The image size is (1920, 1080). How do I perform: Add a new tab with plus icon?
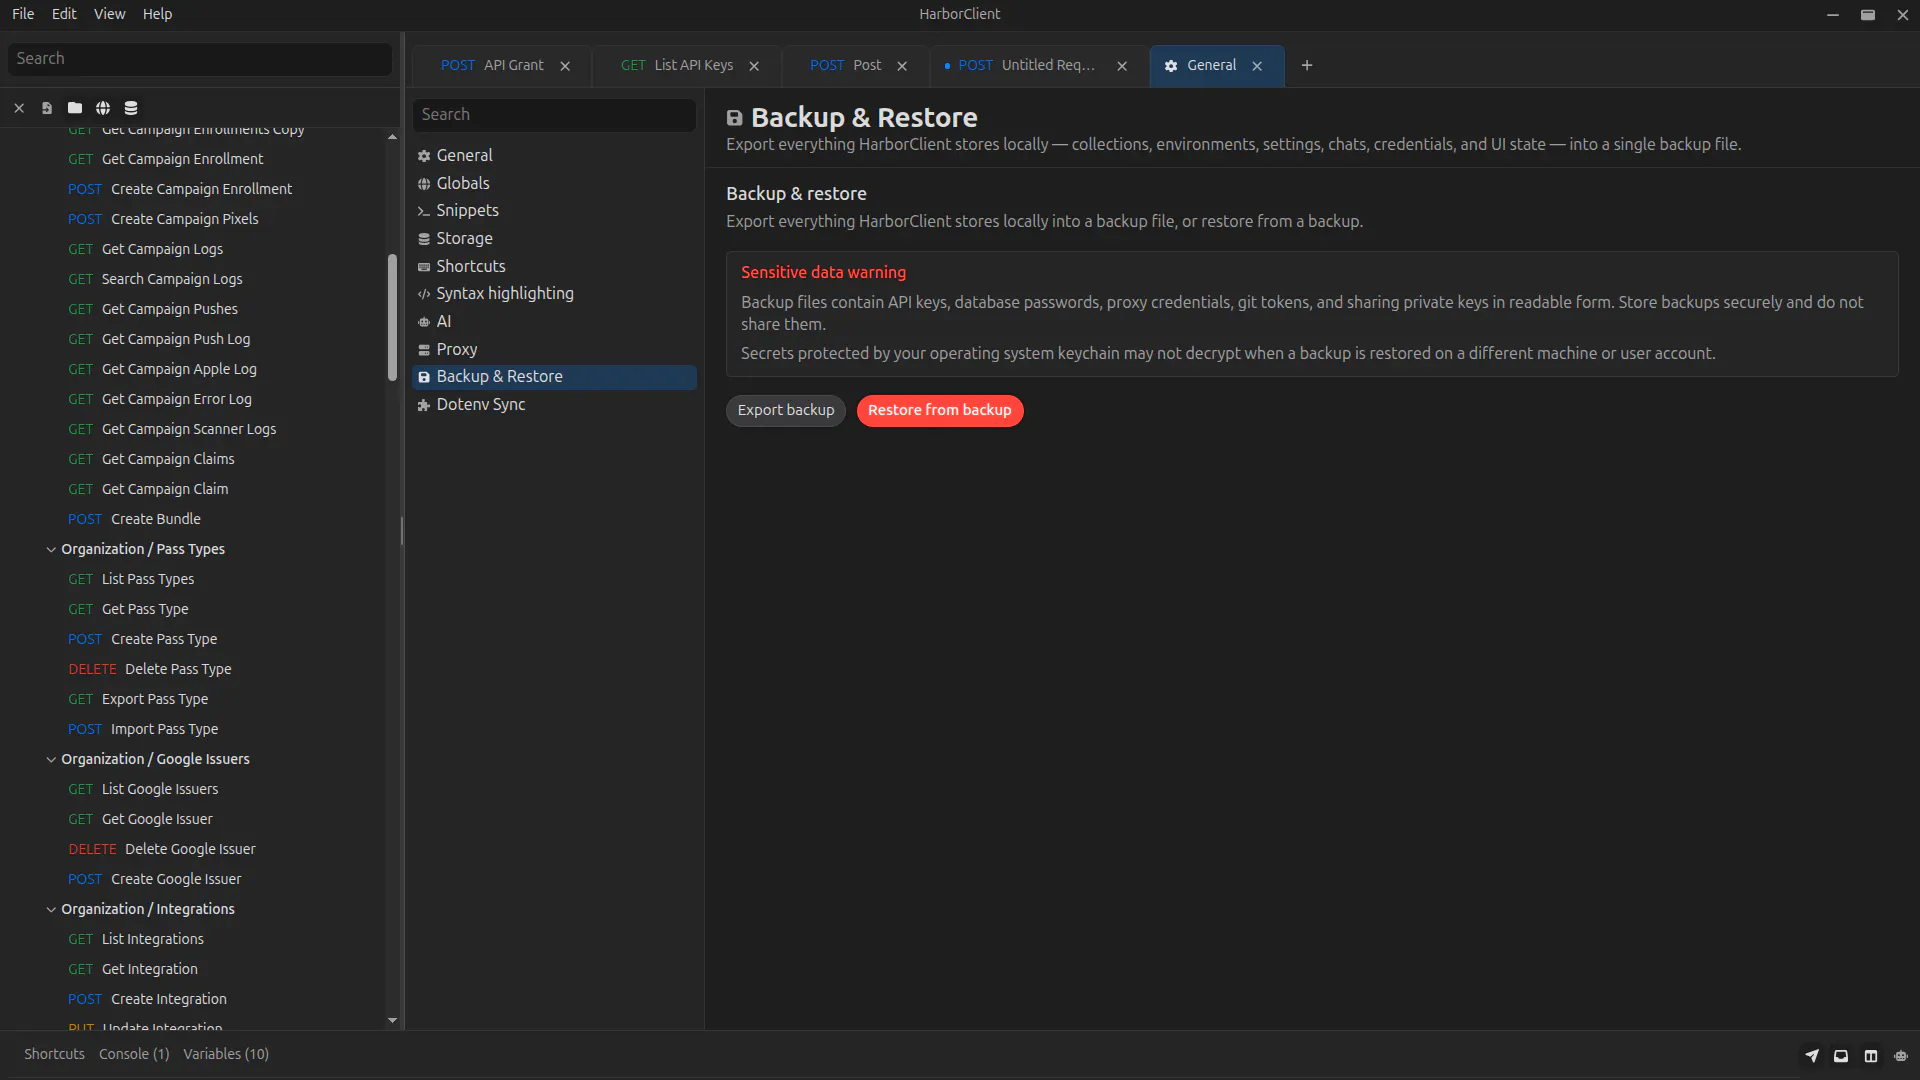(1307, 66)
